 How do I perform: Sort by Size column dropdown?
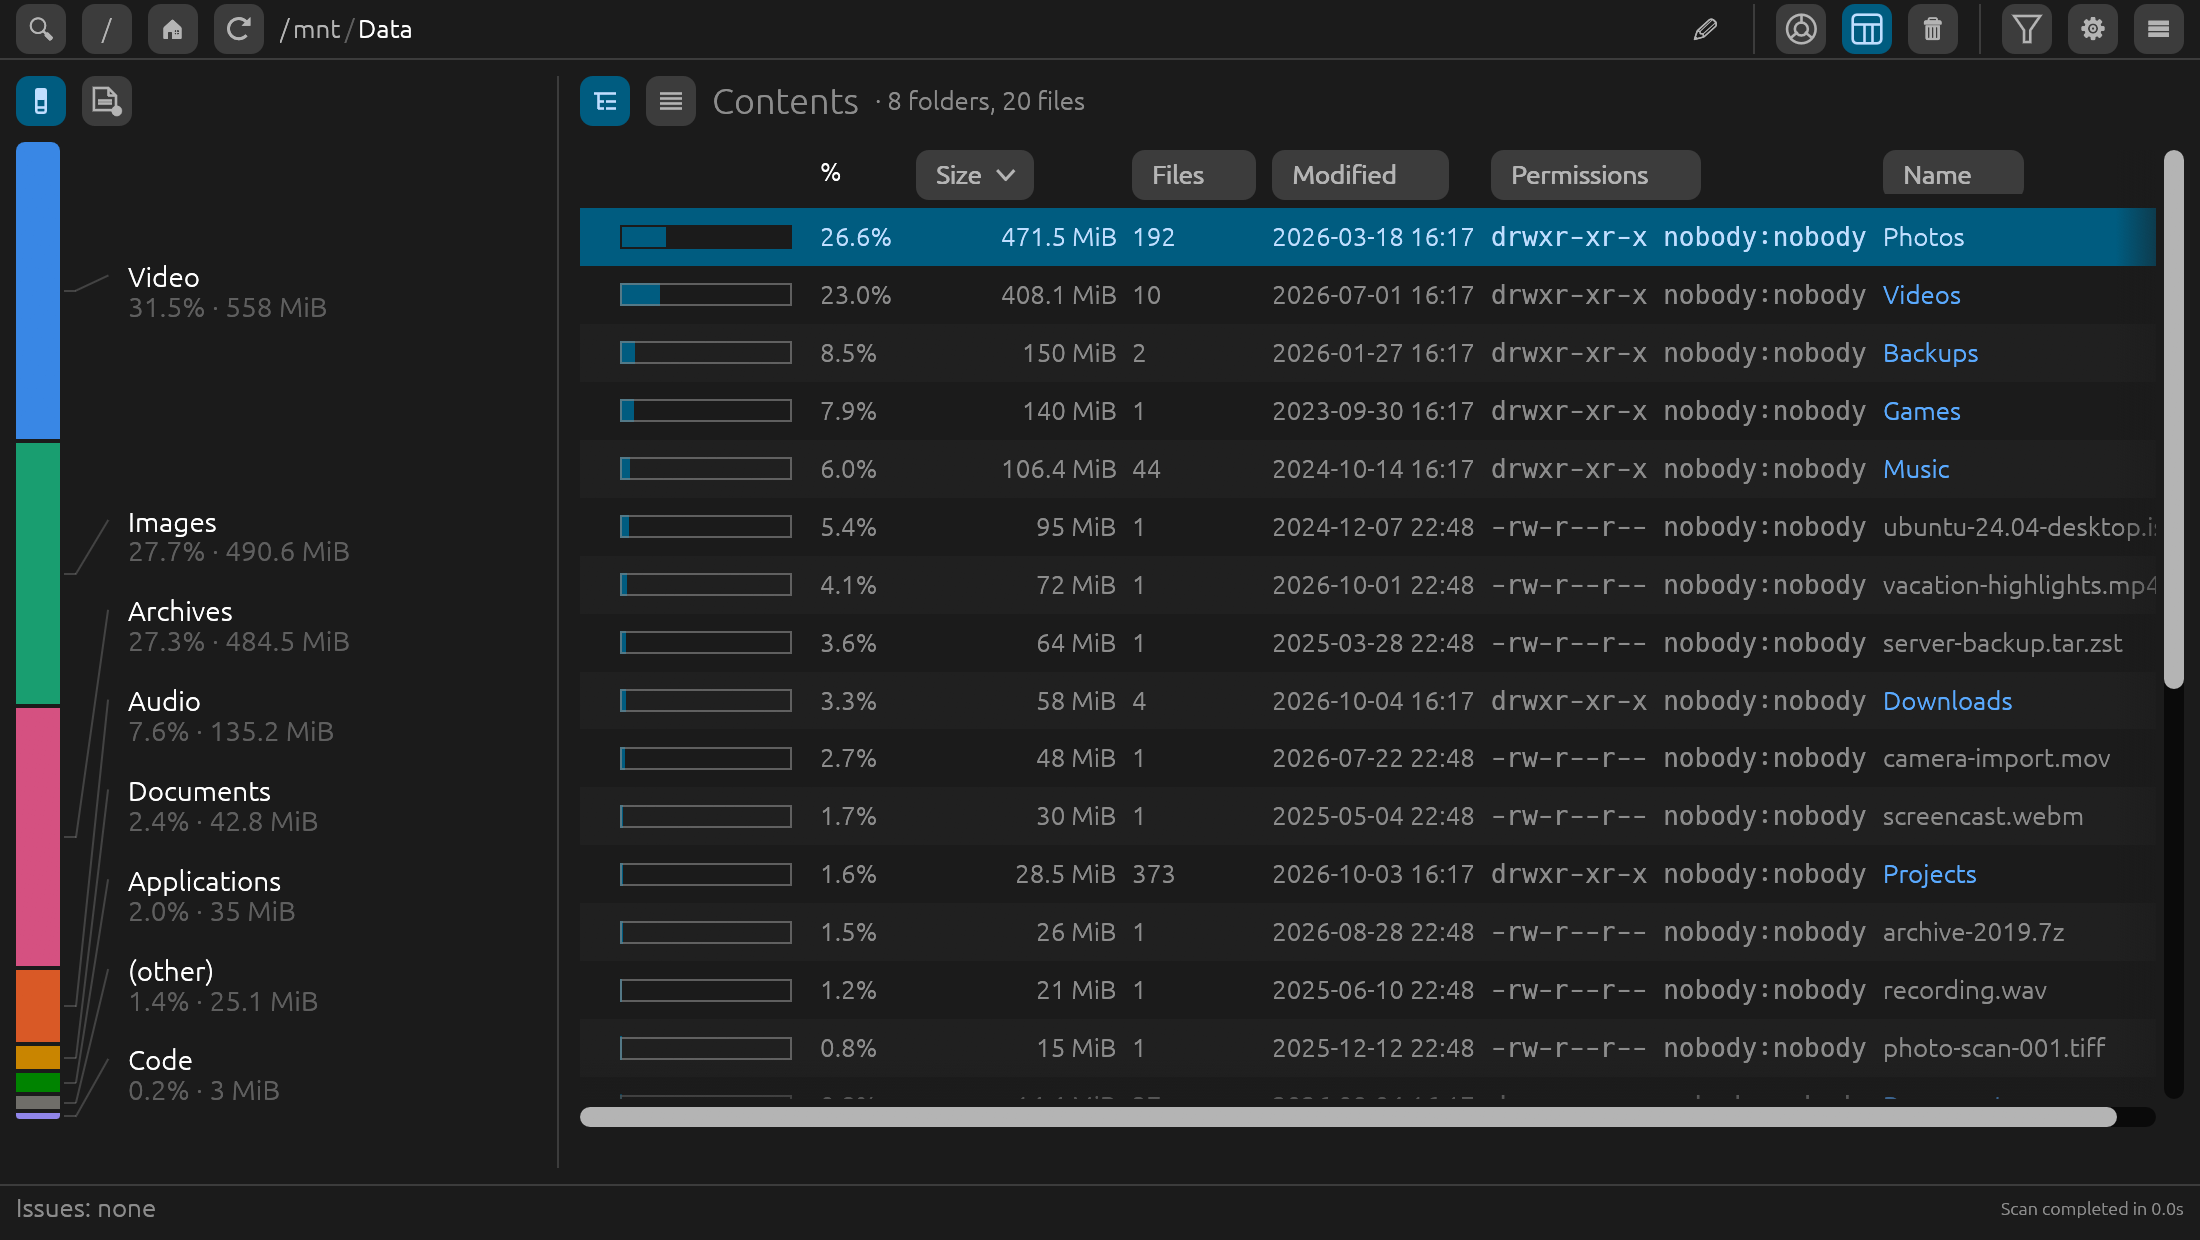(x=975, y=175)
